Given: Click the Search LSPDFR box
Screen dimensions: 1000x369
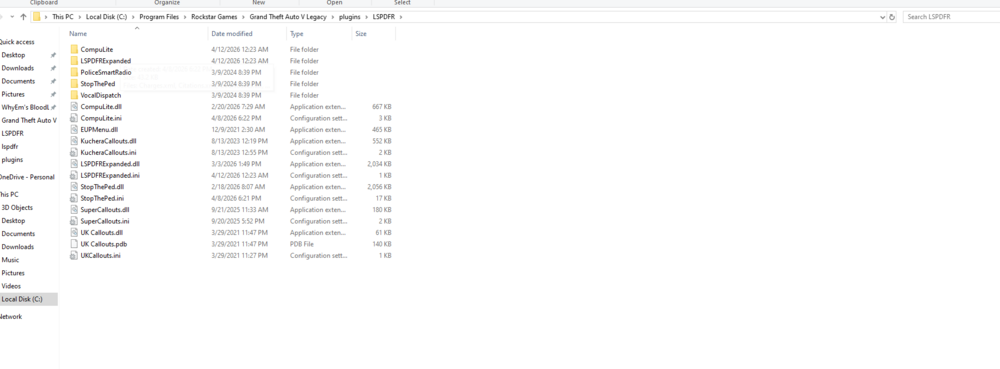Looking at the screenshot, I should pyautogui.click(x=952, y=17).
